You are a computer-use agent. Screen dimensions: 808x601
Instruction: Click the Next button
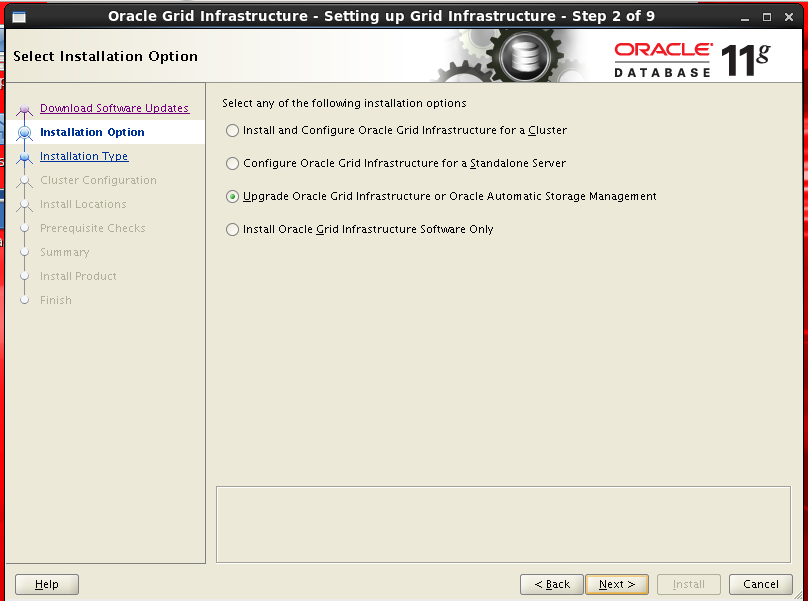coord(617,585)
